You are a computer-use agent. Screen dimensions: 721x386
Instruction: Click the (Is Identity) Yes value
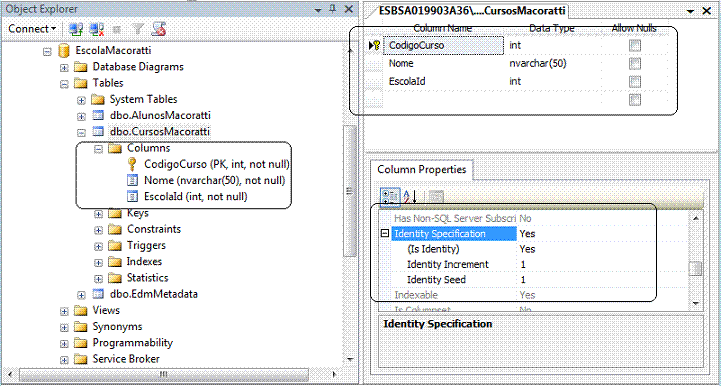527,249
